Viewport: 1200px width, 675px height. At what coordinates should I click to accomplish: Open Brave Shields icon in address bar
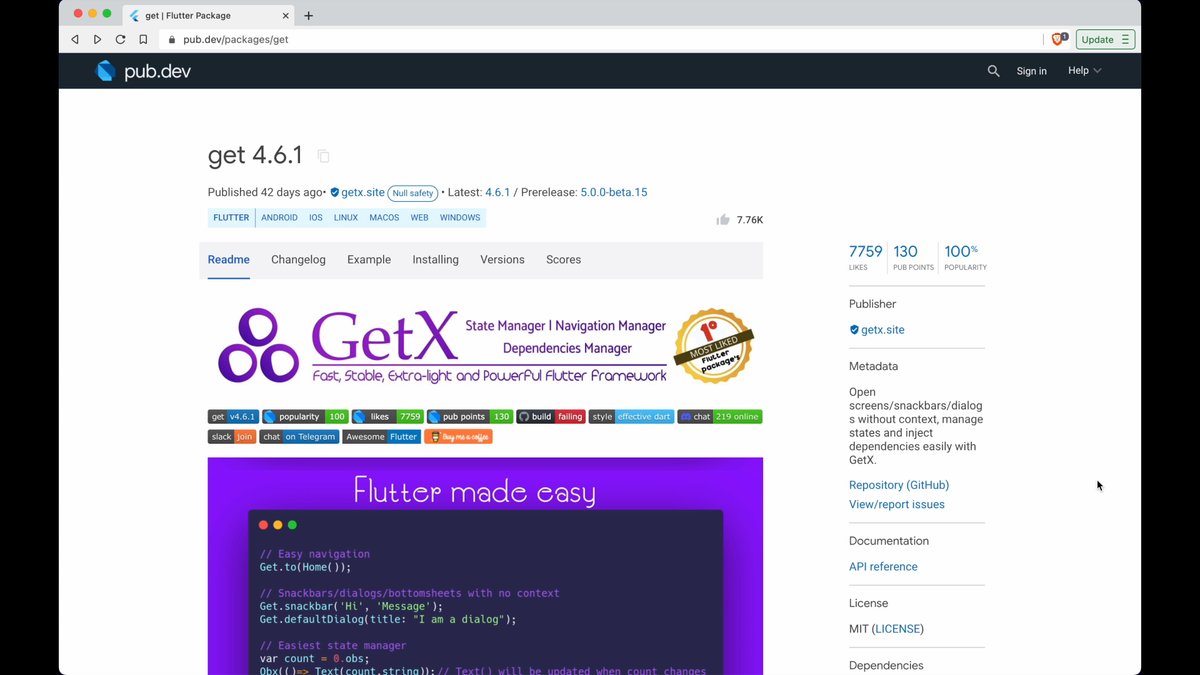pos(1058,39)
